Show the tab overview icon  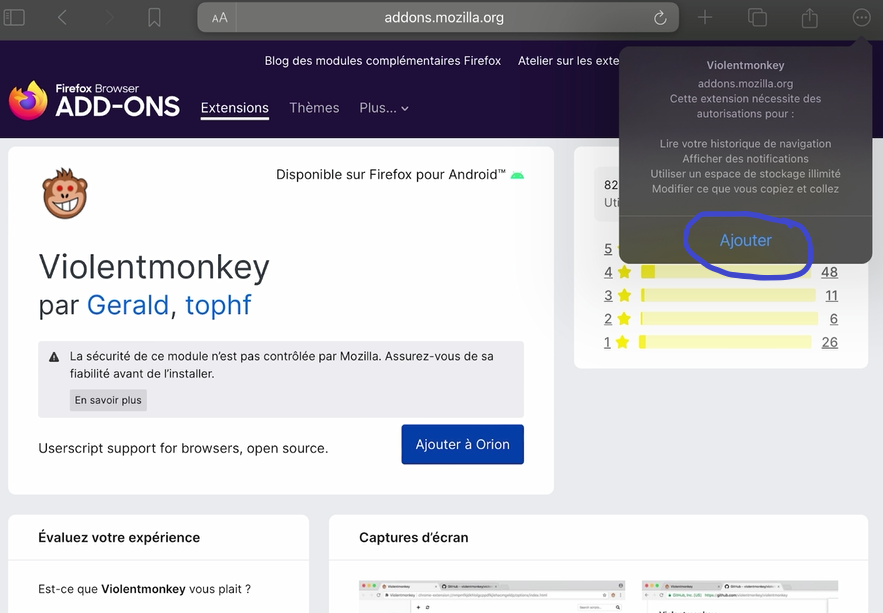pos(757,17)
